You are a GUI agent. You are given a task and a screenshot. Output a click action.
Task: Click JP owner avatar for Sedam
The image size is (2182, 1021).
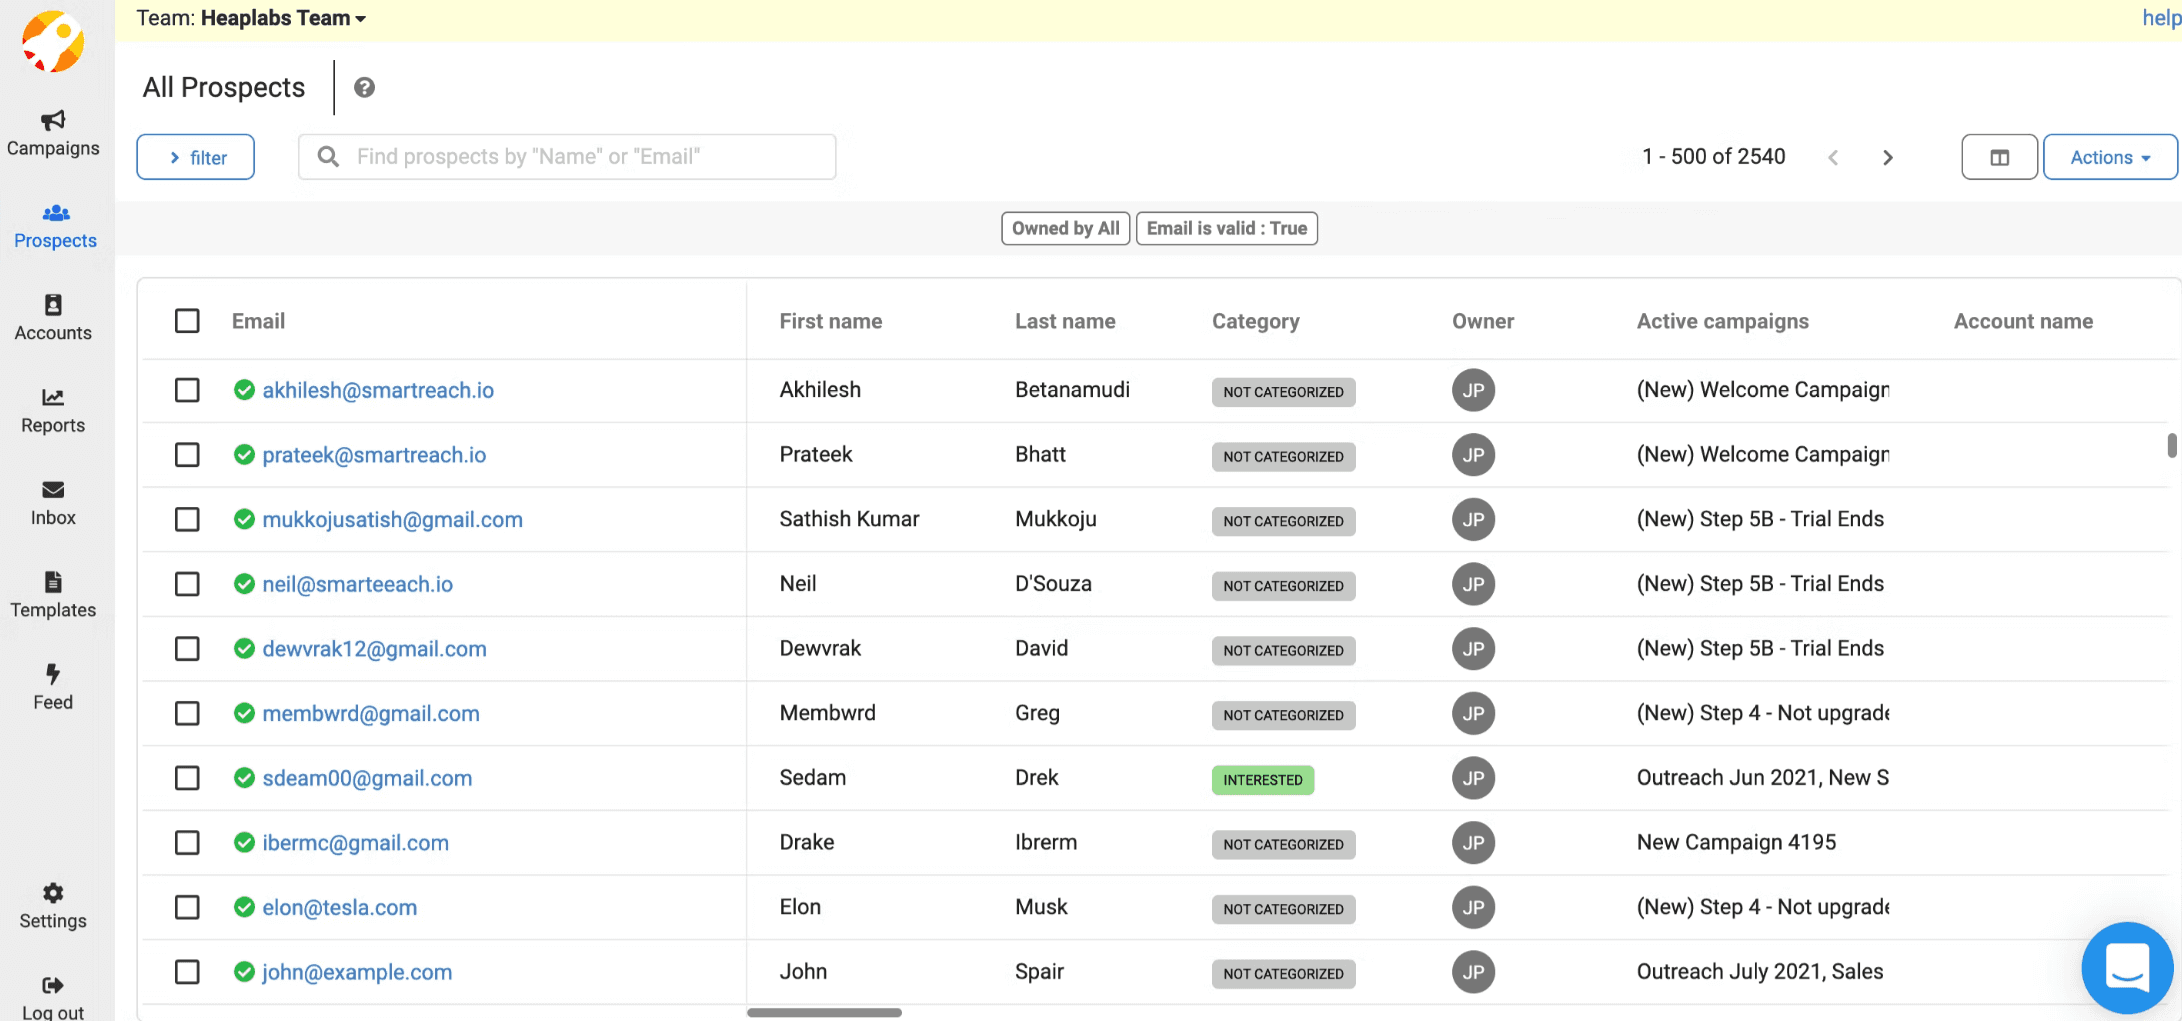pyautogui.click(x=1473, y=778)
